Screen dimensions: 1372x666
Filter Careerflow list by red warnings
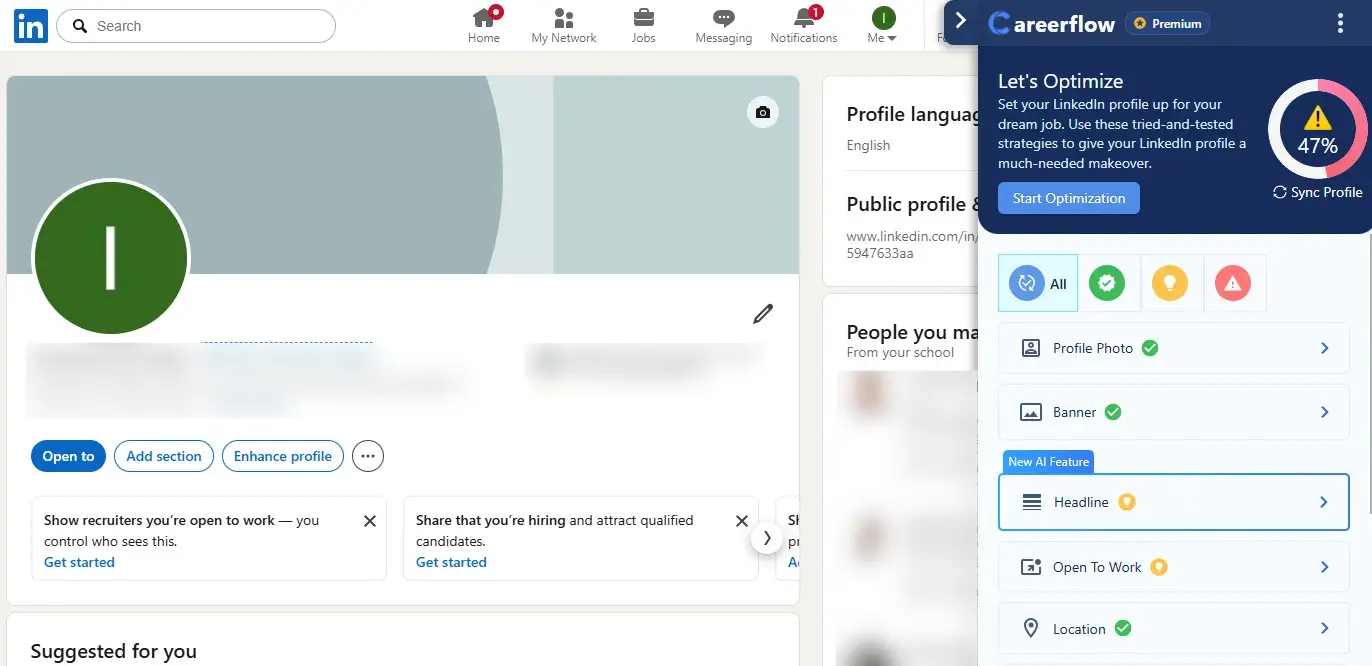point(1234,283)
